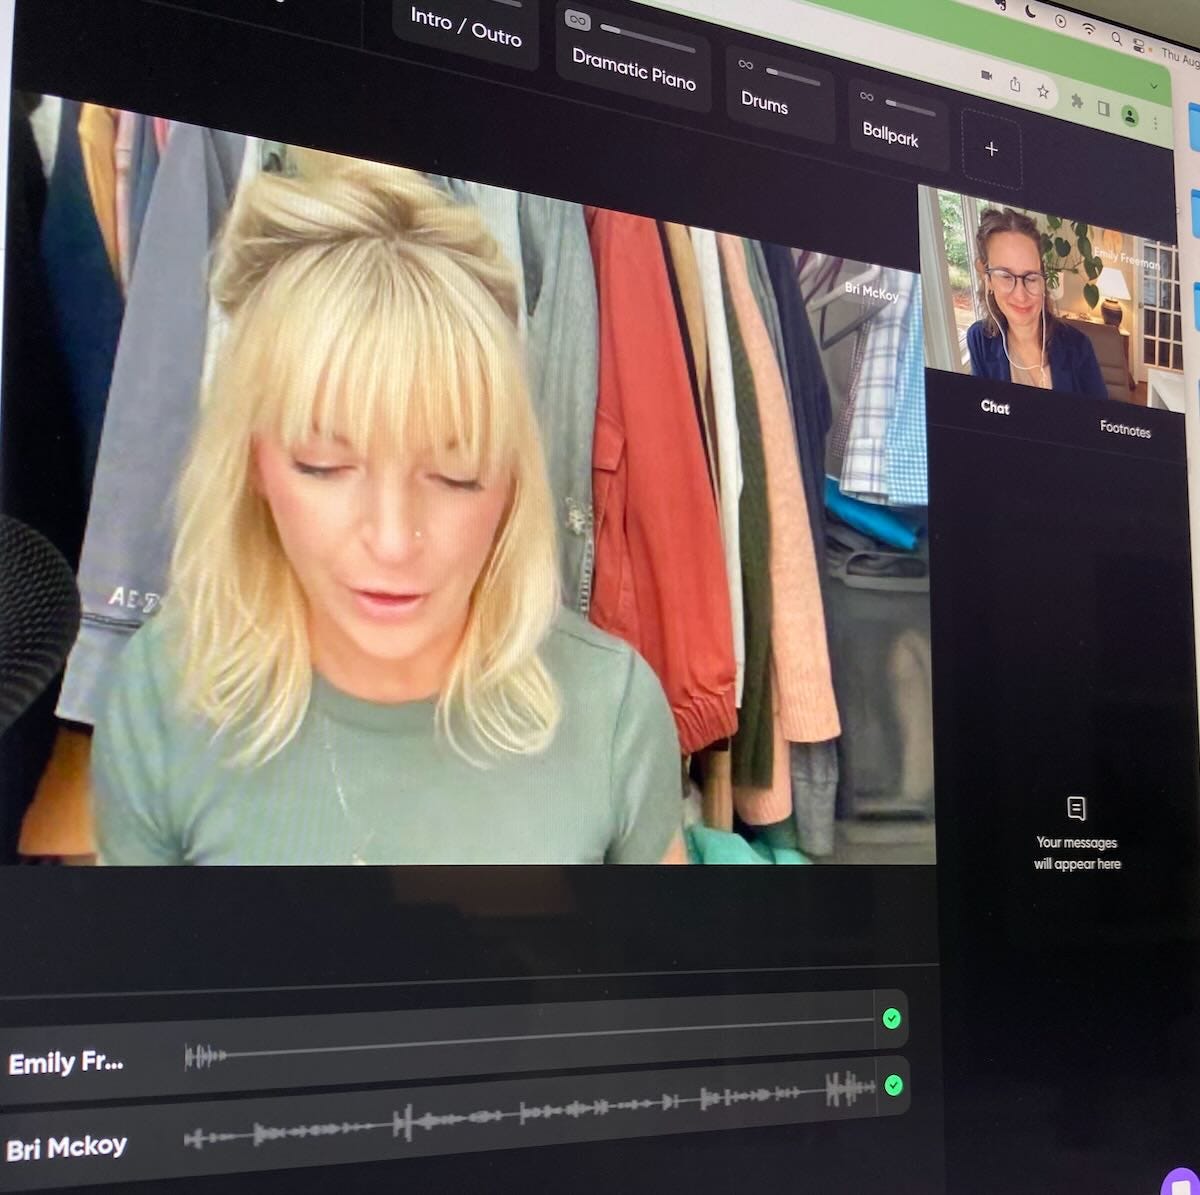Click the browser share page icon
1200x1195 pixels.
[x=1014, y=83]
